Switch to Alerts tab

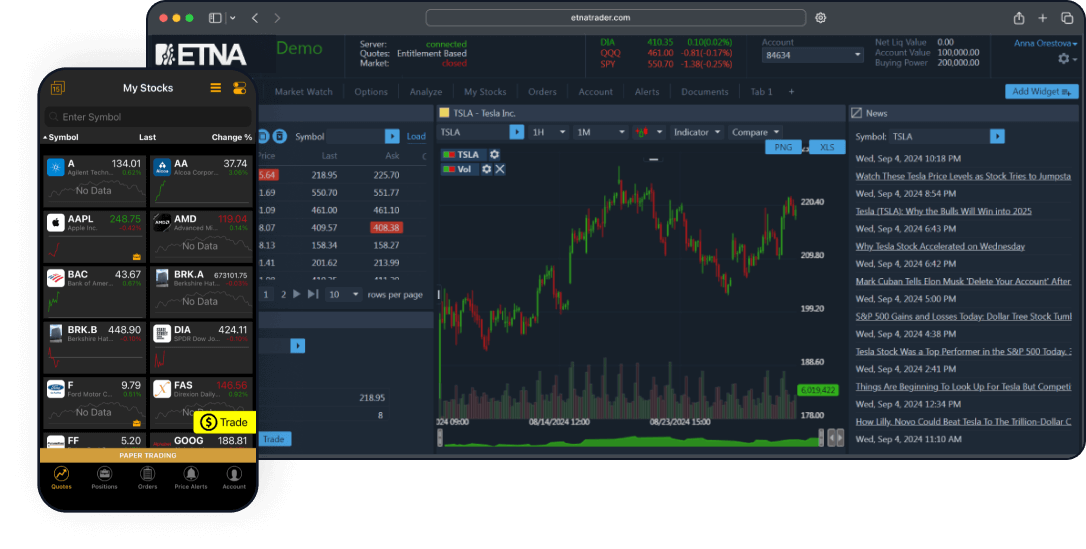click(x=647, y=91)
